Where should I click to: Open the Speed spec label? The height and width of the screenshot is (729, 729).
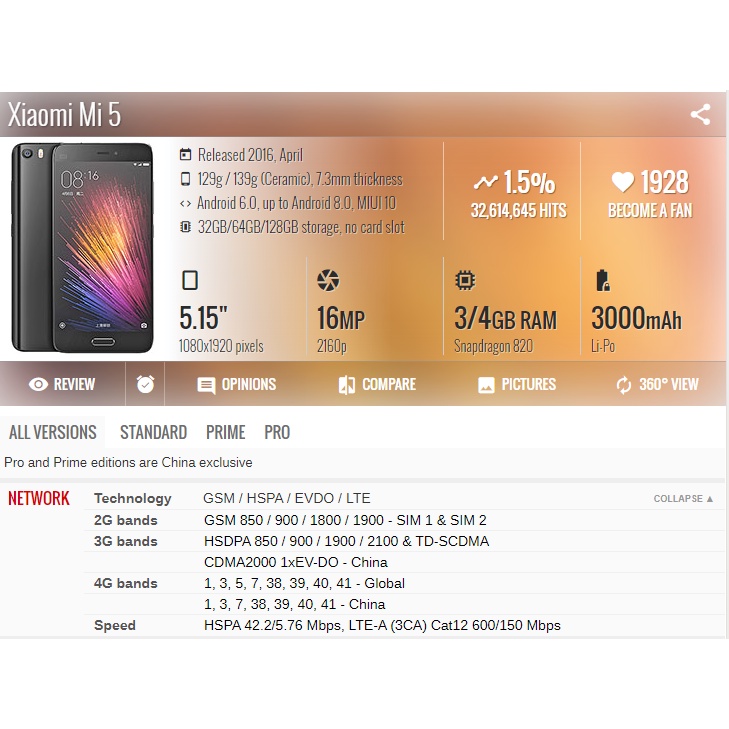tap(115, 625)
